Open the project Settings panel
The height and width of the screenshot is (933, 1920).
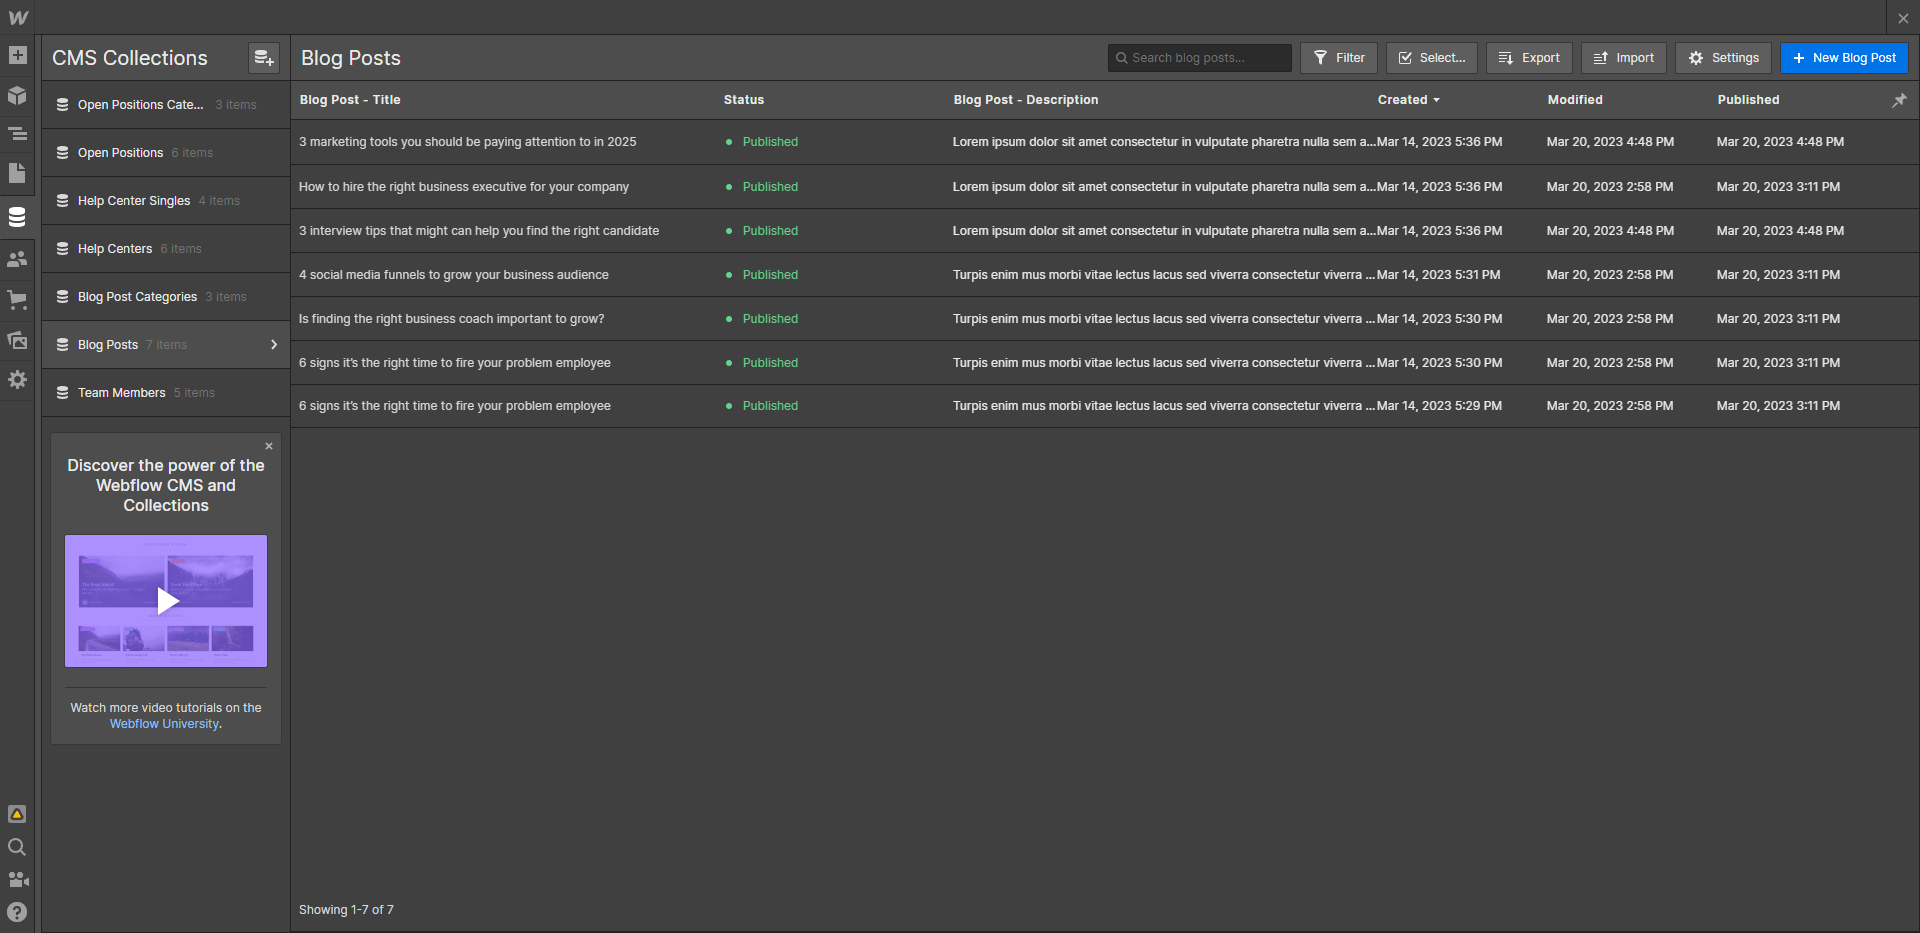click(x=17, y=380)
